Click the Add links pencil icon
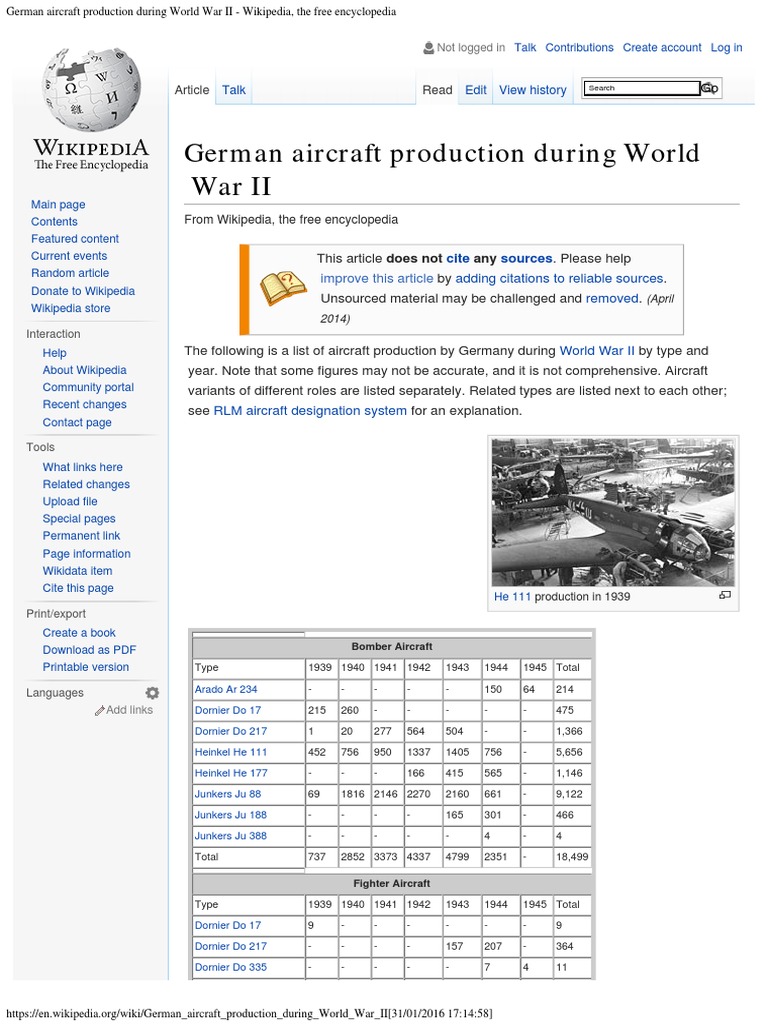The height and width of the screenshot is (1024, 768). (x=99, y=710)
